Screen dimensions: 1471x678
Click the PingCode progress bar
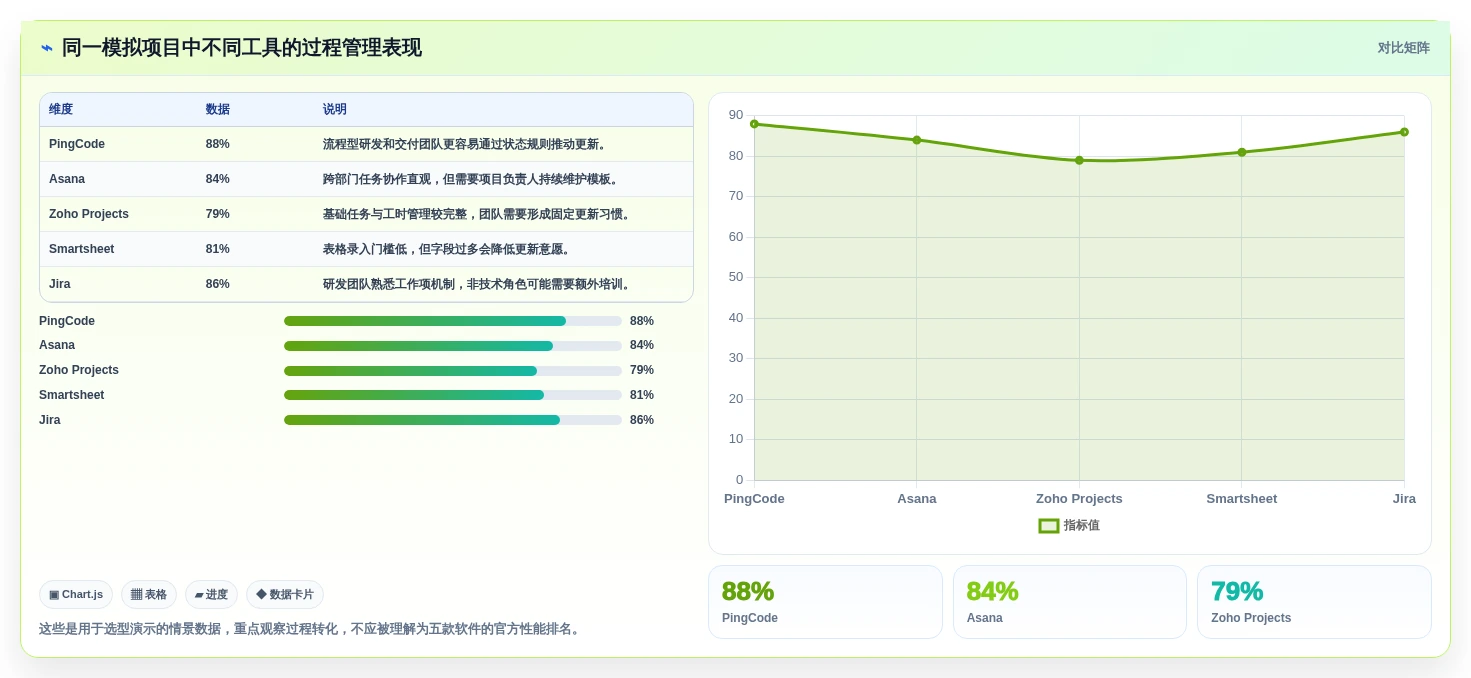[453, 321]
